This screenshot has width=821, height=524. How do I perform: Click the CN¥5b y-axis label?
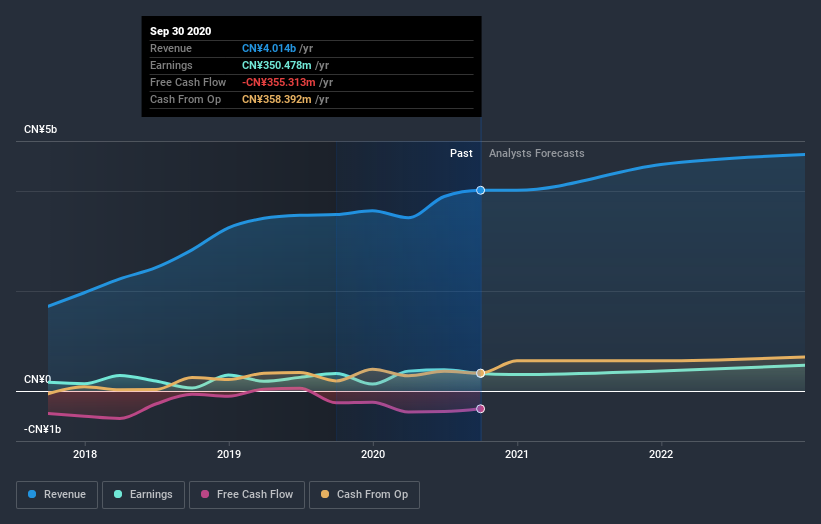40,129
